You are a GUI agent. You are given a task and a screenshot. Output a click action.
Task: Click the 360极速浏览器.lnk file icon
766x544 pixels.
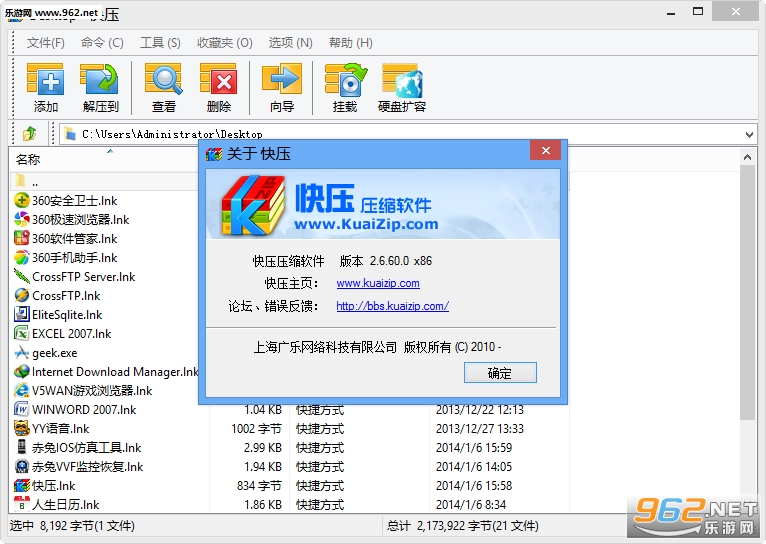(21, 219)
